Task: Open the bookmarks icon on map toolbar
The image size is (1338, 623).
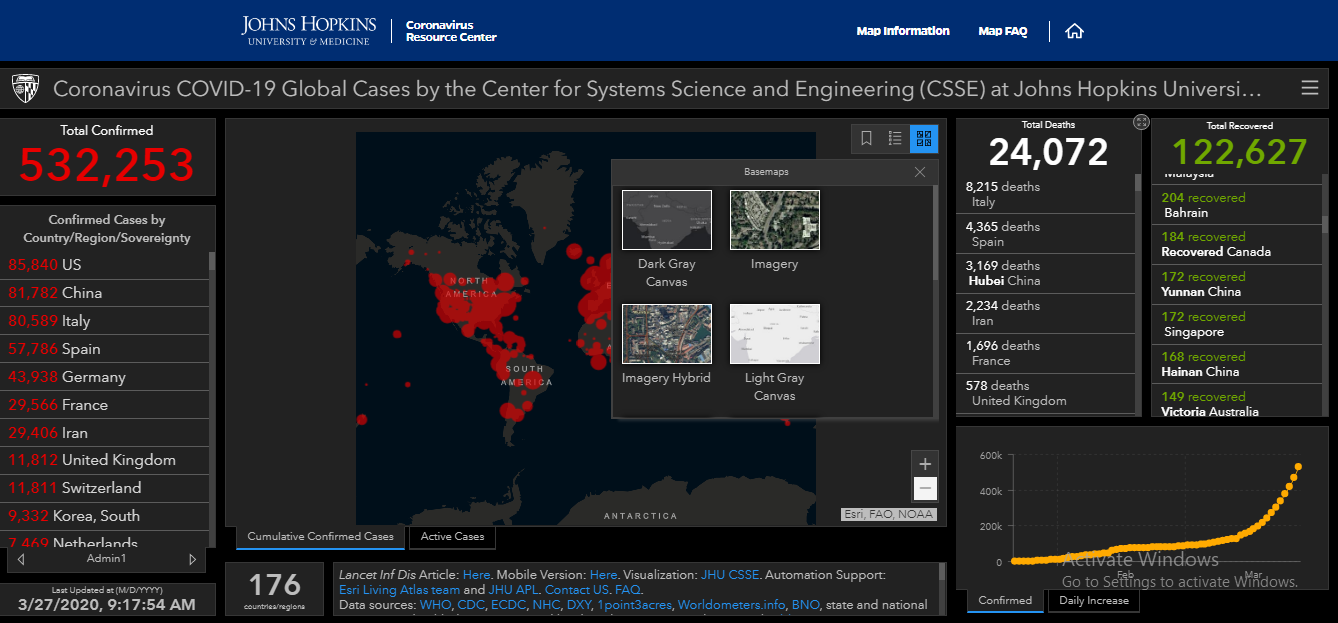Action: click(866, 138)
